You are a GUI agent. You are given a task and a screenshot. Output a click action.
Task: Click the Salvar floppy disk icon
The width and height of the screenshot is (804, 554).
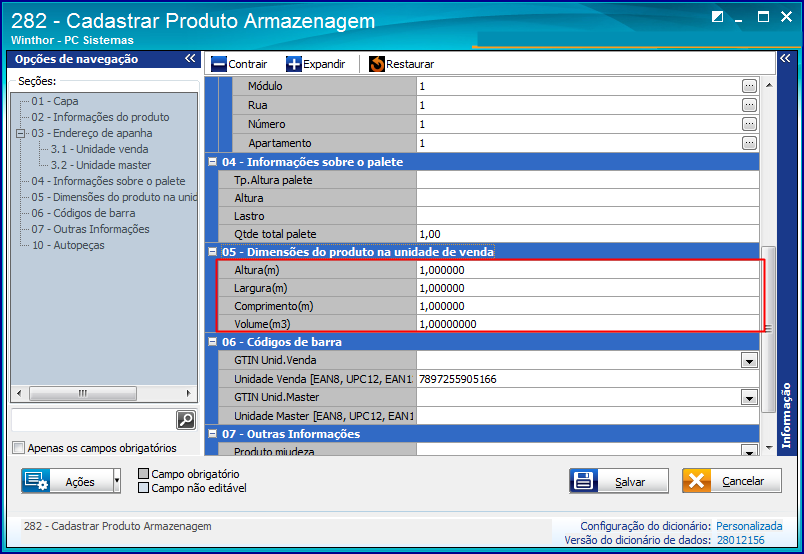[x=584, y=481]
